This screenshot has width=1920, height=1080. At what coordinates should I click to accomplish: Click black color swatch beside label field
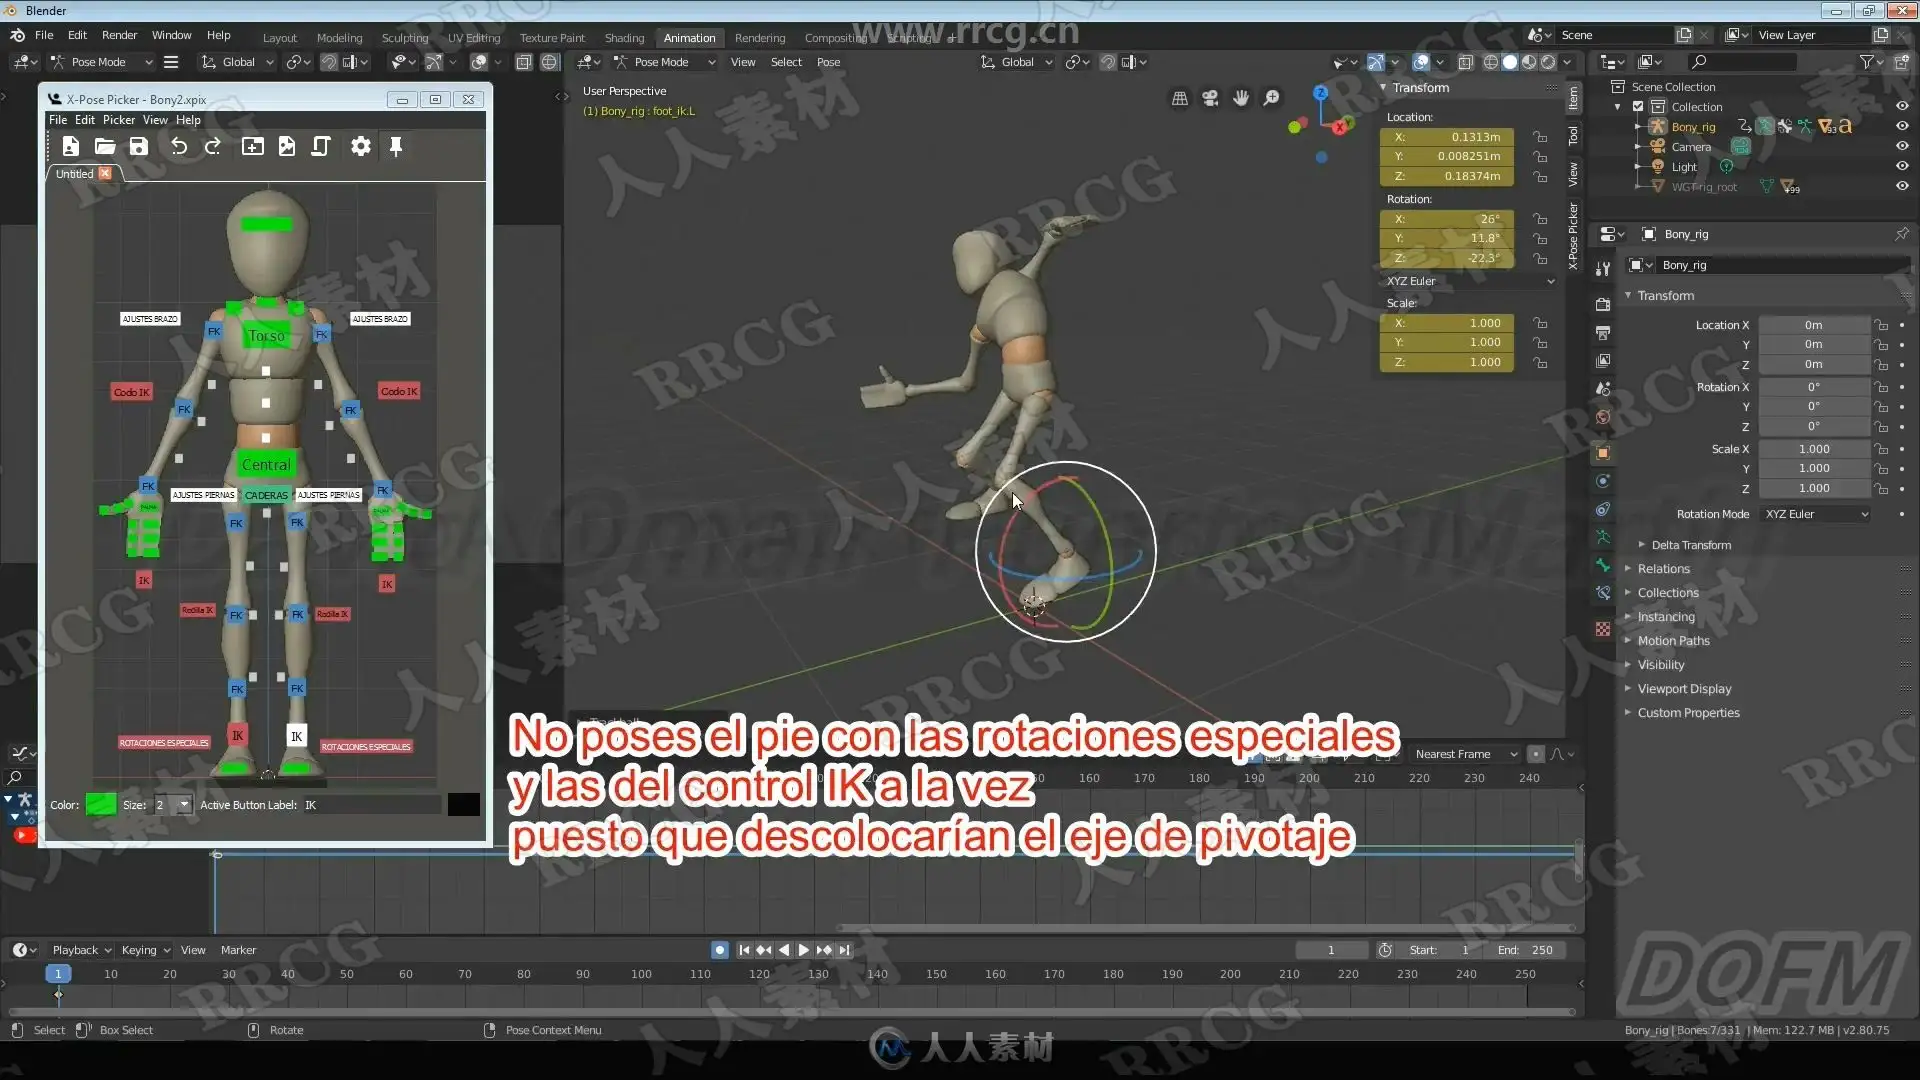pyautogui.click(x=463, y=805)
